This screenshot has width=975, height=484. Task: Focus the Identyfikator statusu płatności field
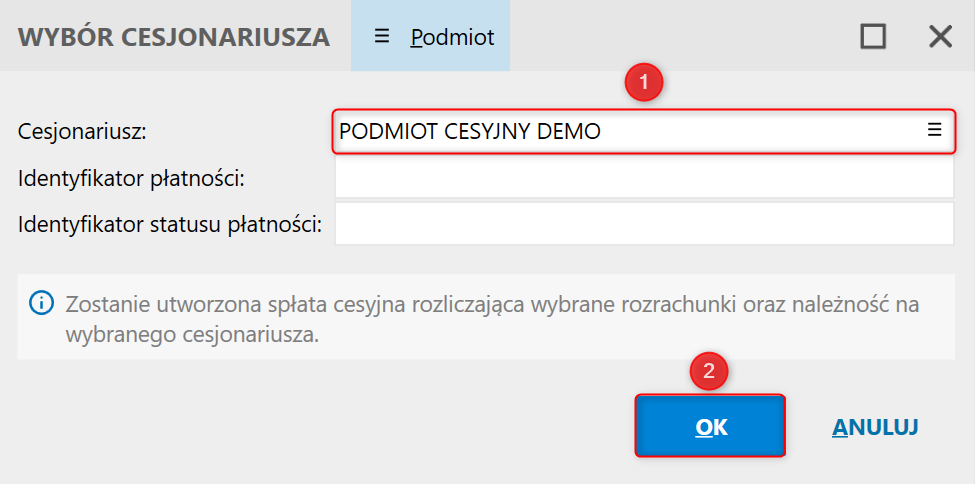click(644, 224)
